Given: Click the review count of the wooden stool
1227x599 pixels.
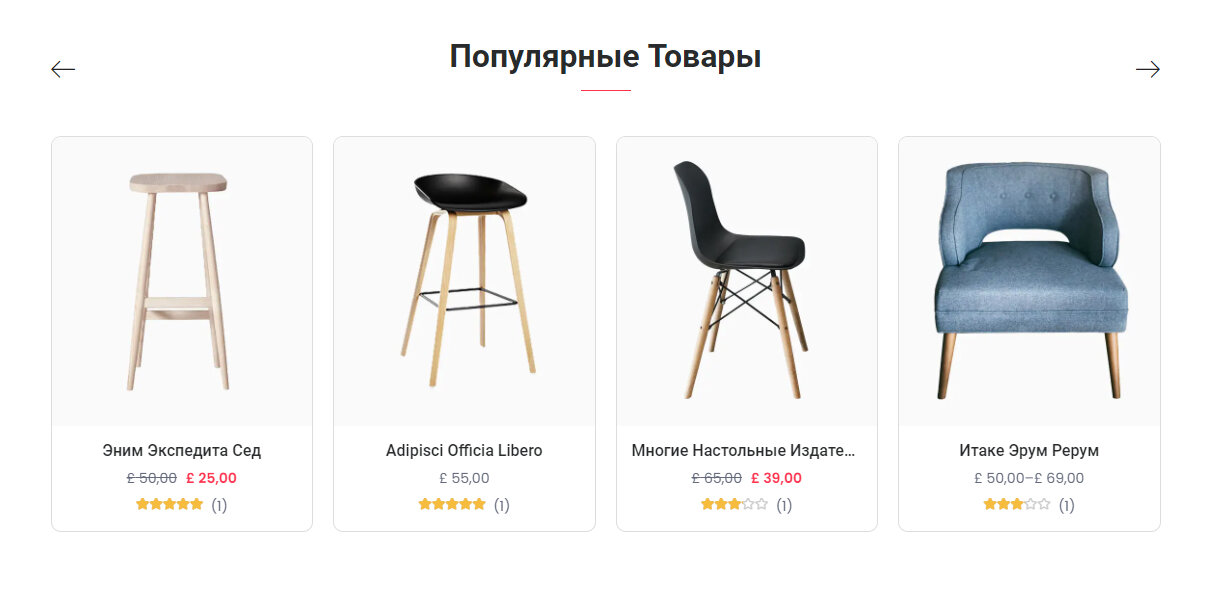Looking at the screenshot, I should (x=219, y=505).
